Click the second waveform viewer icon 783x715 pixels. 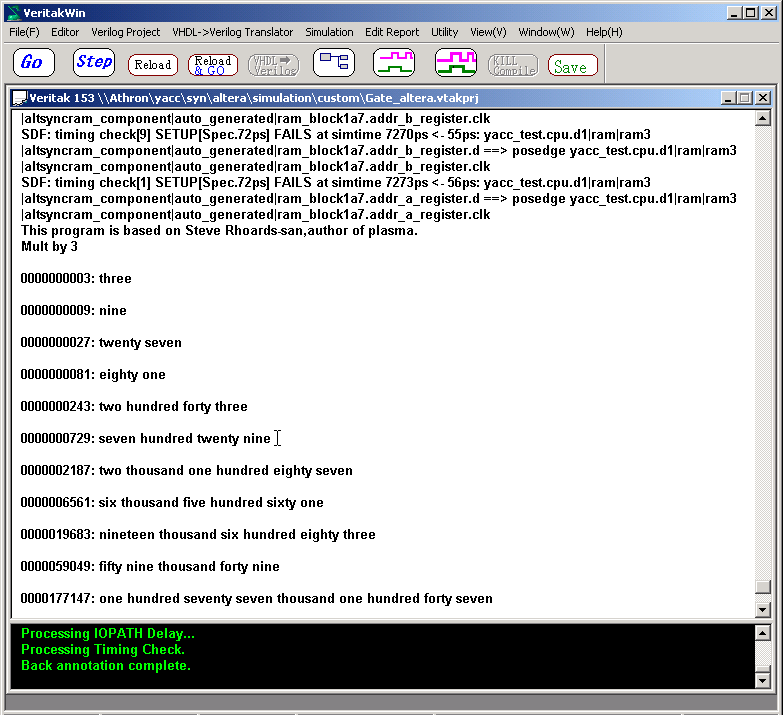point(456,63)
